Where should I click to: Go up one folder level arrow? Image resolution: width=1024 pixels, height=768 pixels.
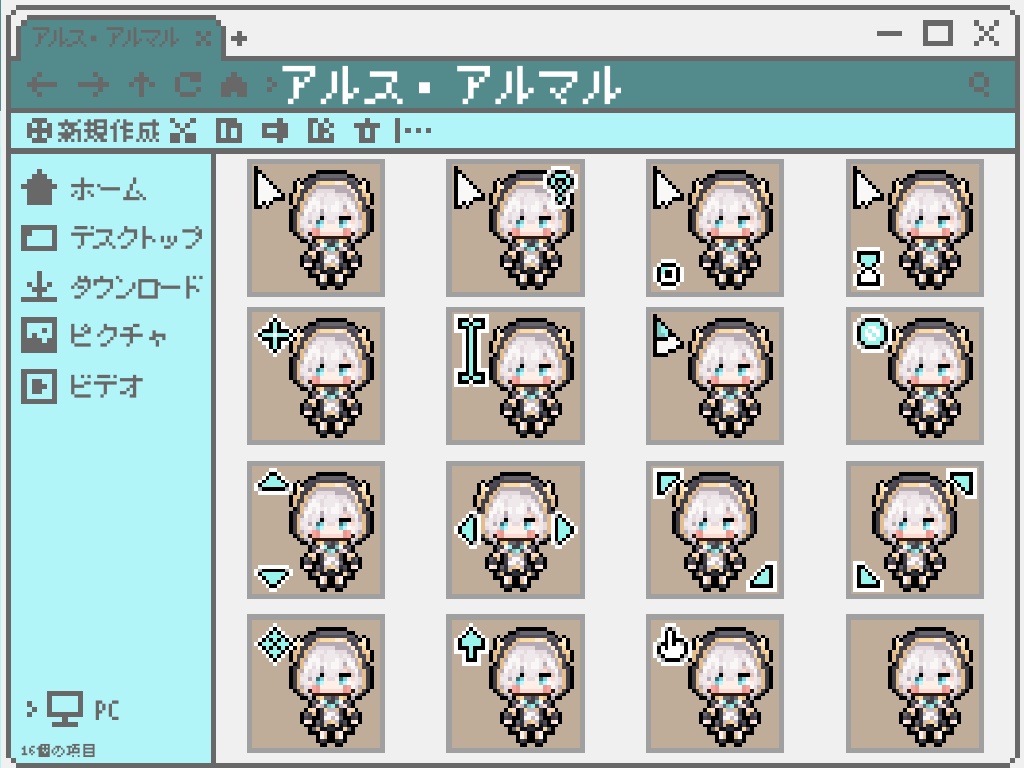[142, 85]
